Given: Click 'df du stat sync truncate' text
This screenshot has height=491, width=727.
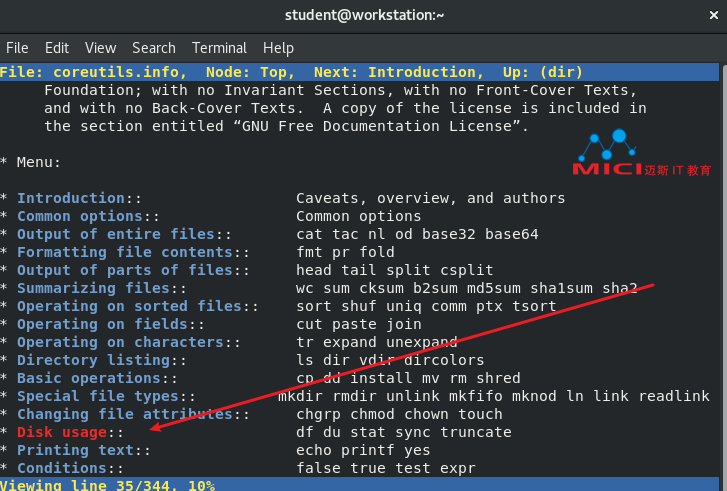Looking at the screenshot, I should [x=404, y=433].
